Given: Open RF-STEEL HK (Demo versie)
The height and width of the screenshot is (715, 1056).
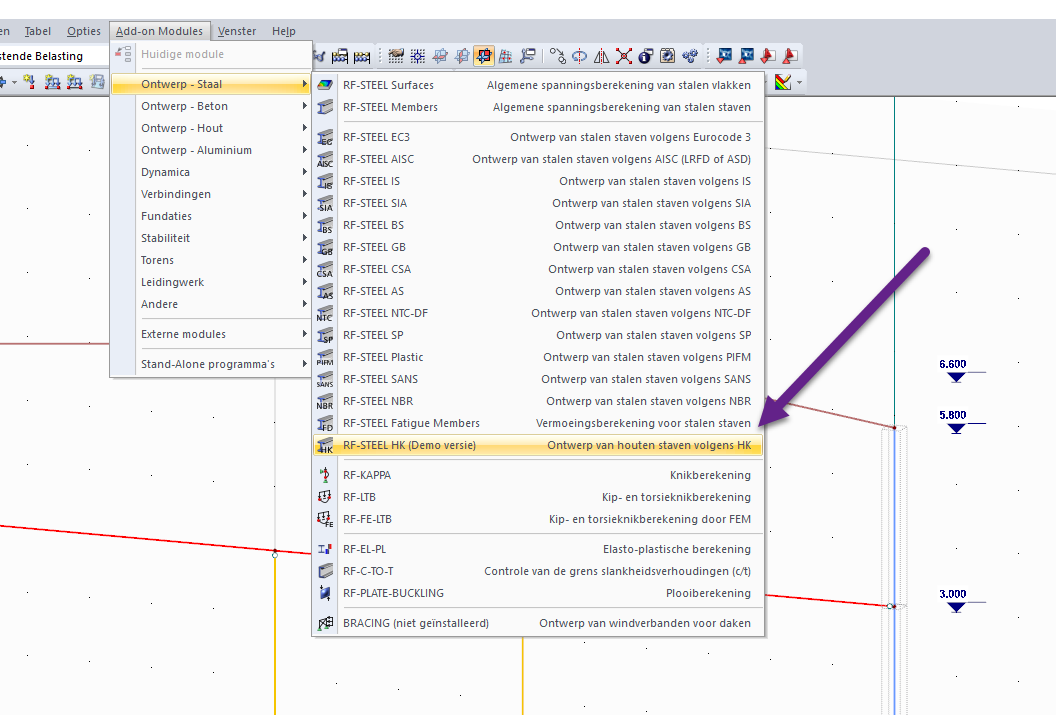Looking at the screenshot, I should click(538, 445).
